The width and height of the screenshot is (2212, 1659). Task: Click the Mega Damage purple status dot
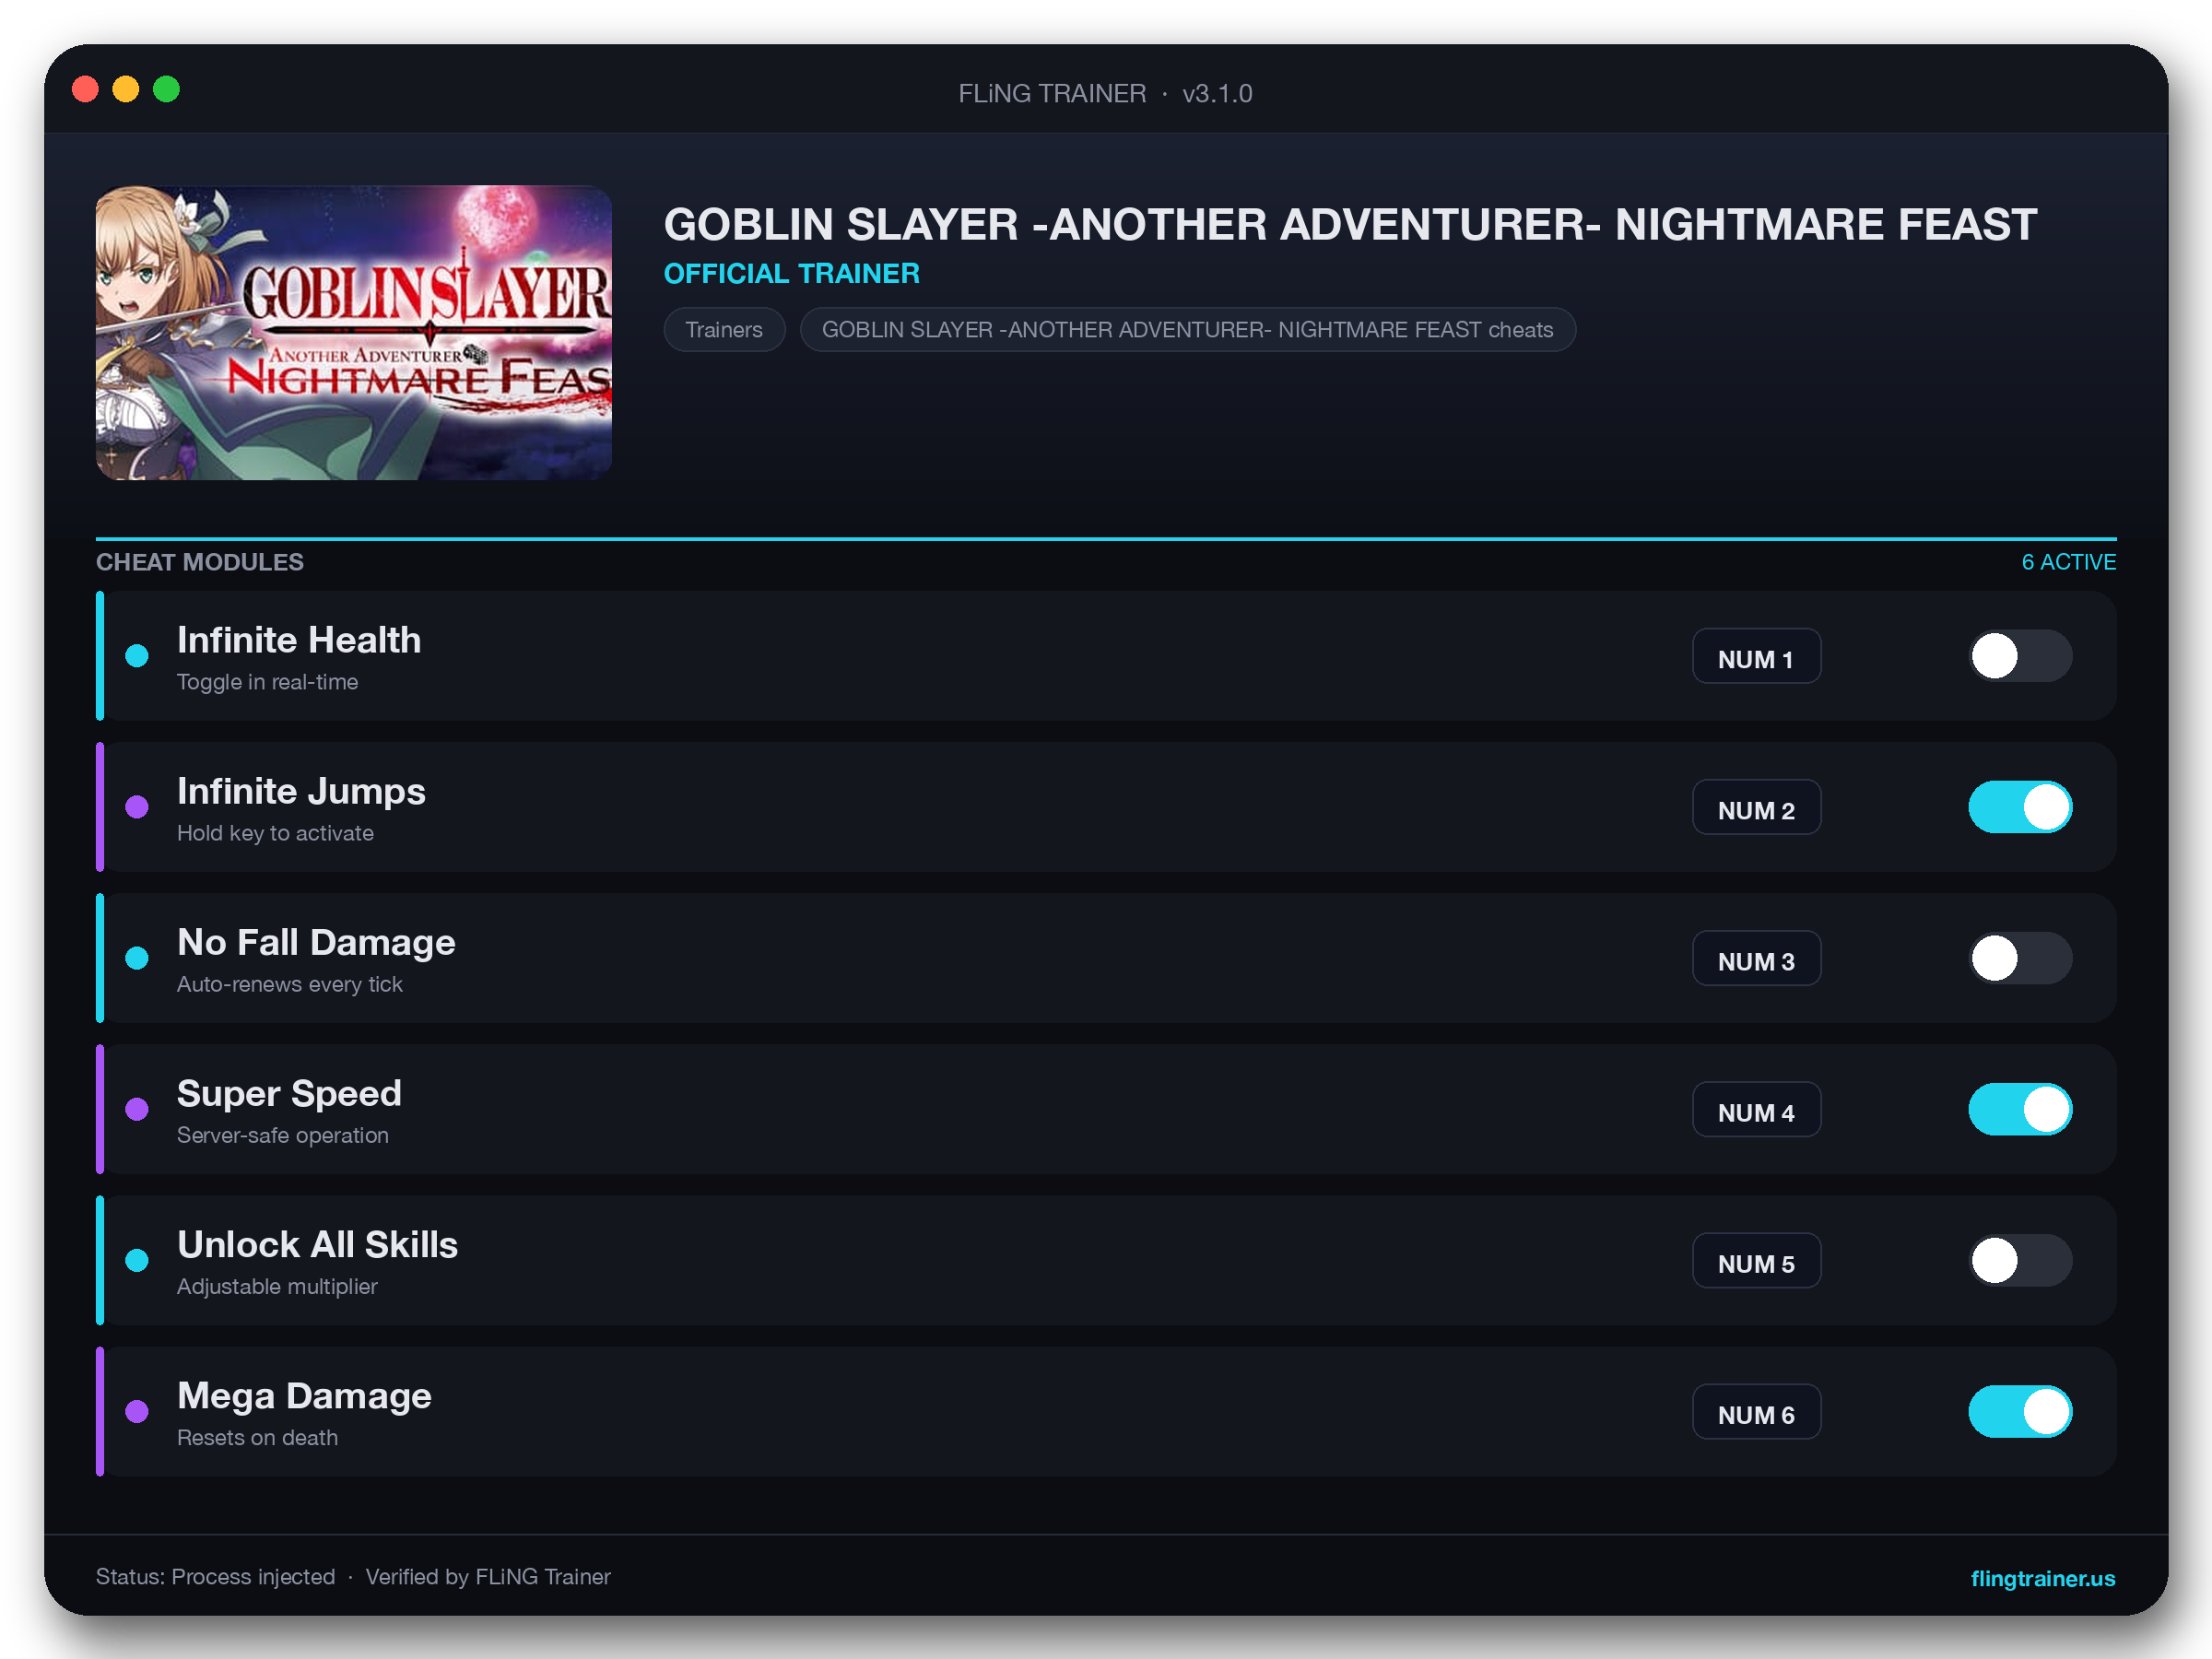coord(137,1411)
